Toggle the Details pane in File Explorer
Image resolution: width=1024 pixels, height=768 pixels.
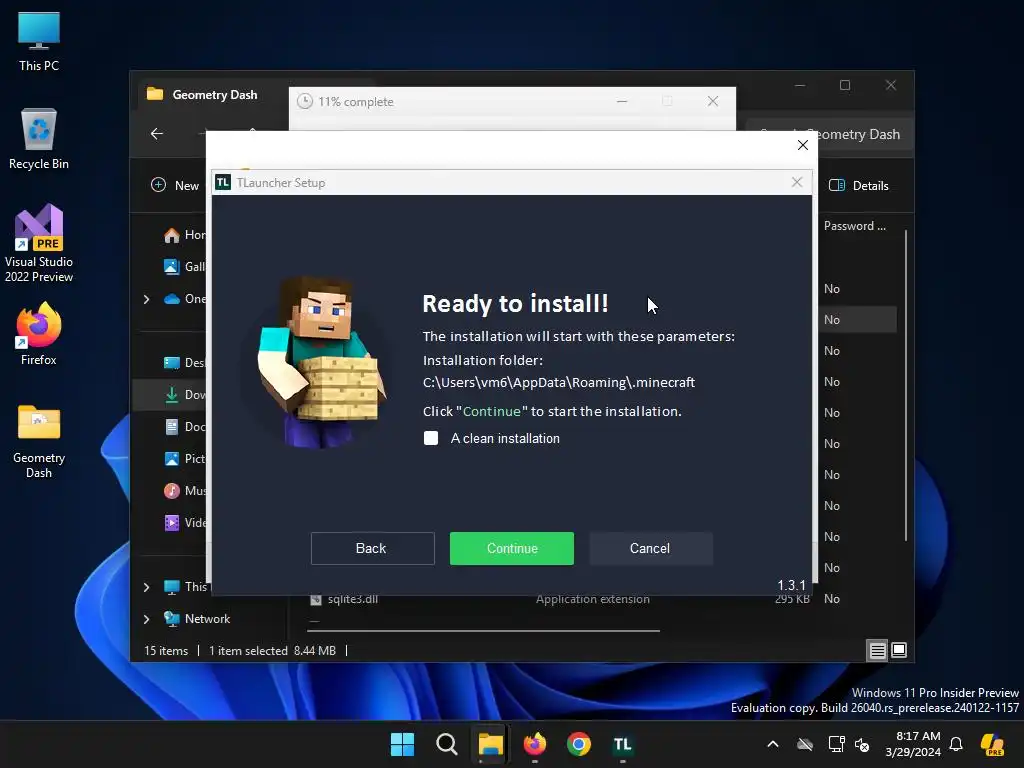(x=859, y=185)
